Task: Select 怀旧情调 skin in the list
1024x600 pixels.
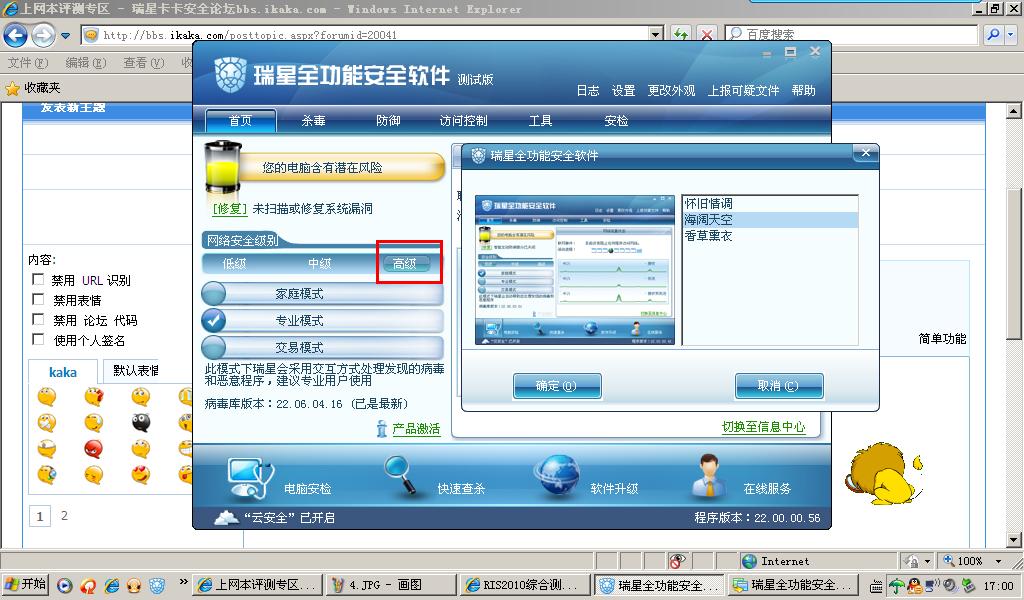Action: [769, 204]
